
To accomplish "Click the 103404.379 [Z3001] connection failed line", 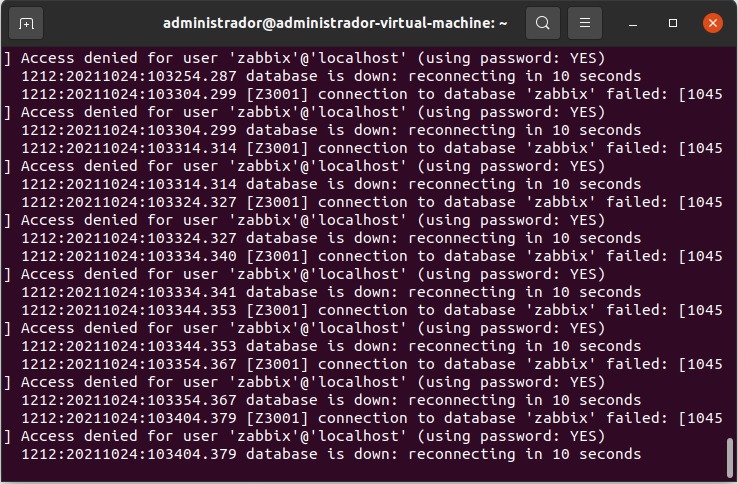I will coord(372,418).
